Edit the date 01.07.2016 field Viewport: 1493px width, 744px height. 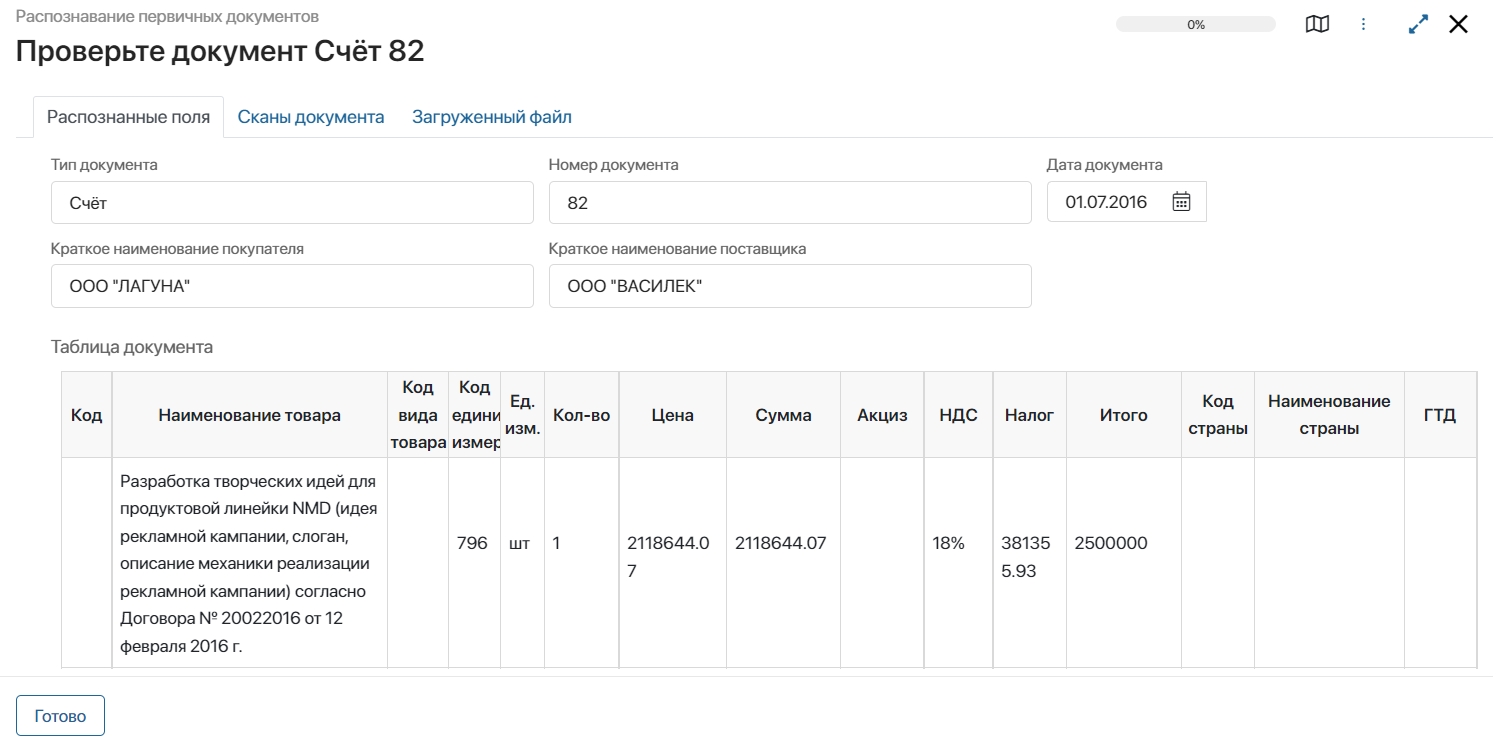click(x=1127, y=202)
